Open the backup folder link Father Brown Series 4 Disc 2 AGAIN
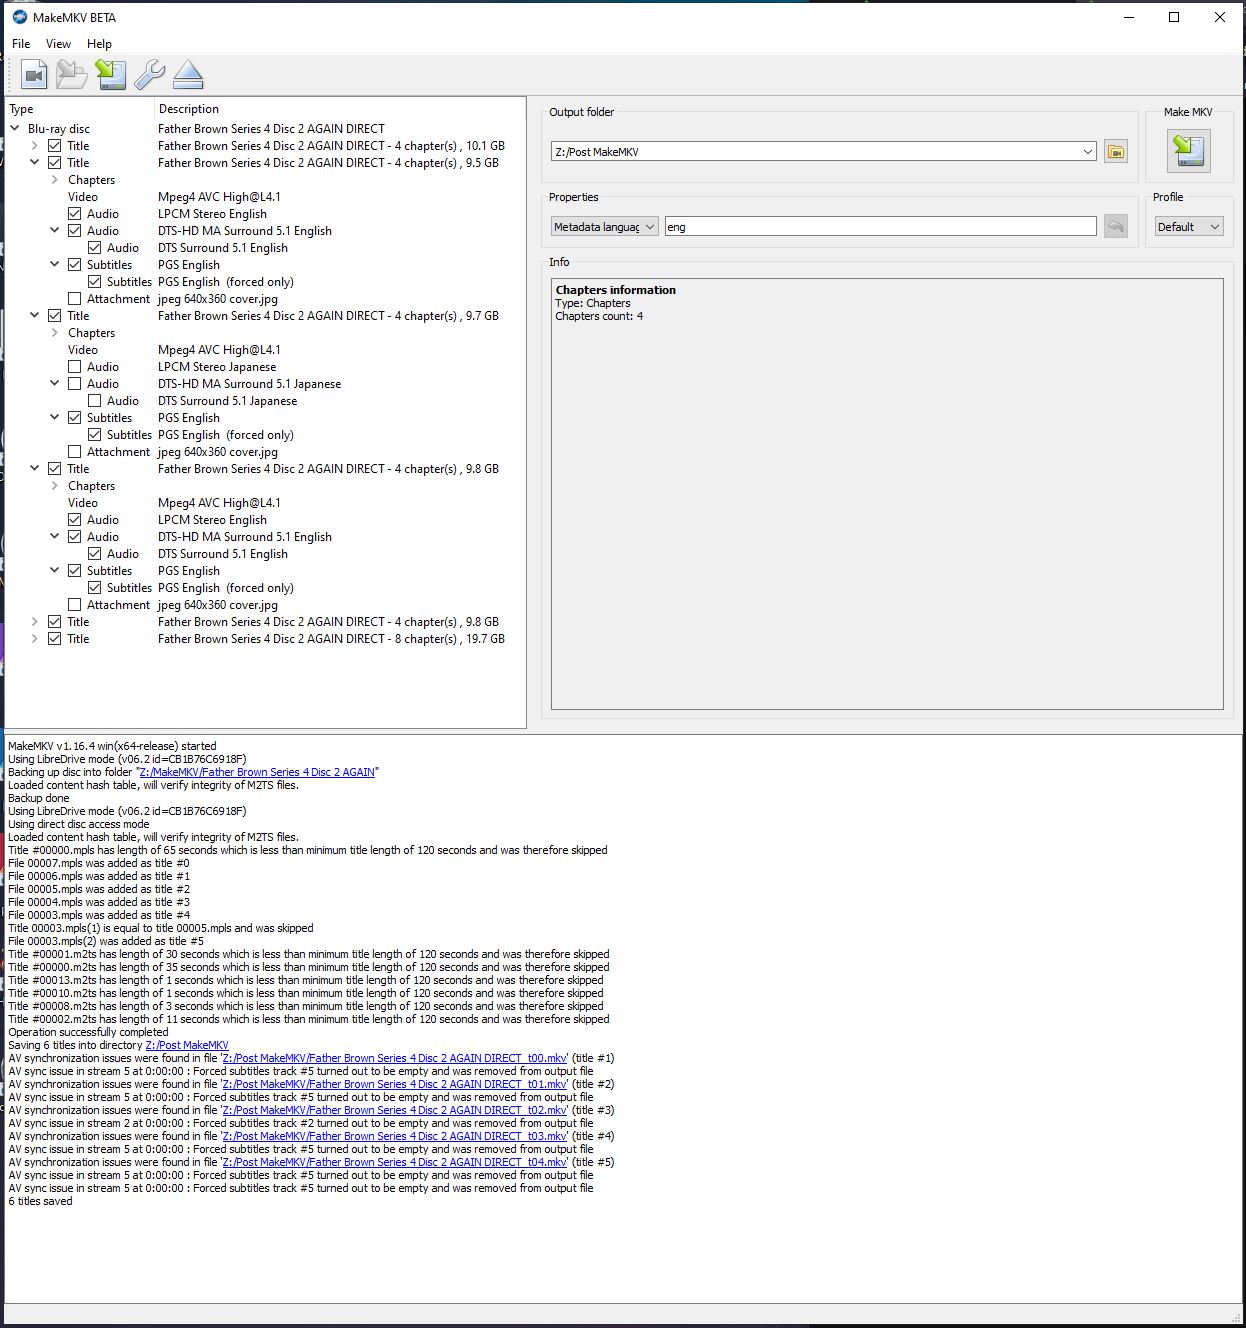The width and height of the screenshot is (1246, 1328). [x=257, y=772]
